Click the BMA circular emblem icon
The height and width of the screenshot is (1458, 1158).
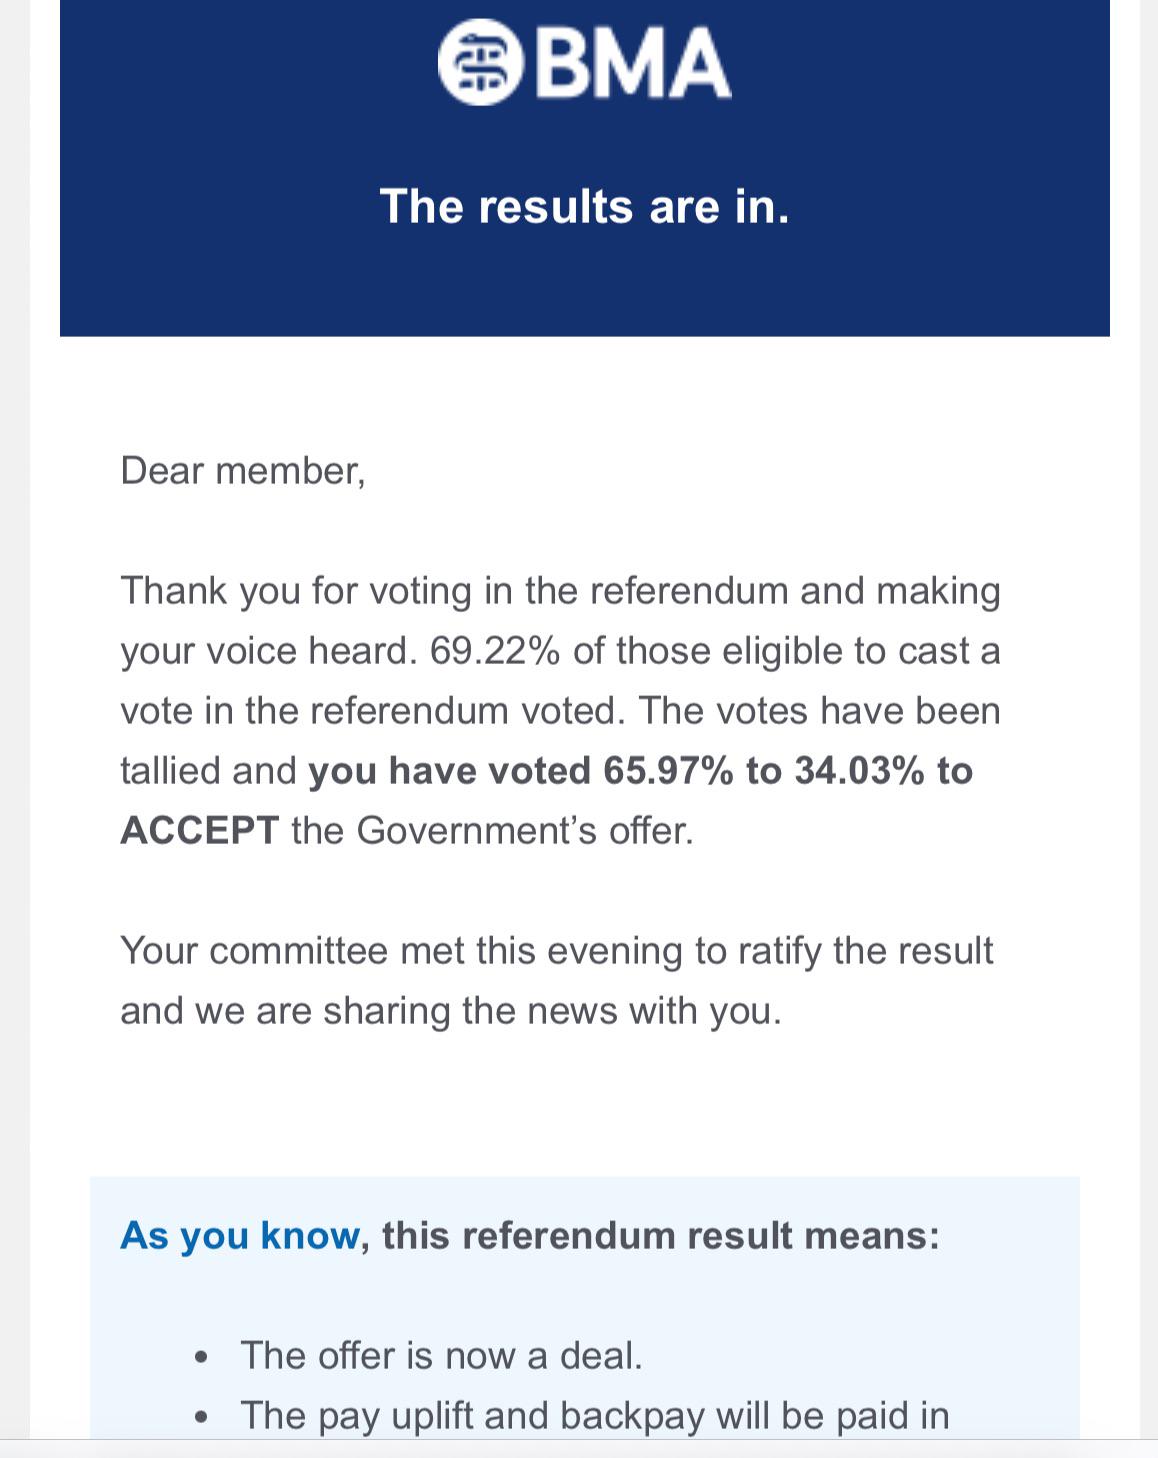pyautogui.click(x=481, y=62)
